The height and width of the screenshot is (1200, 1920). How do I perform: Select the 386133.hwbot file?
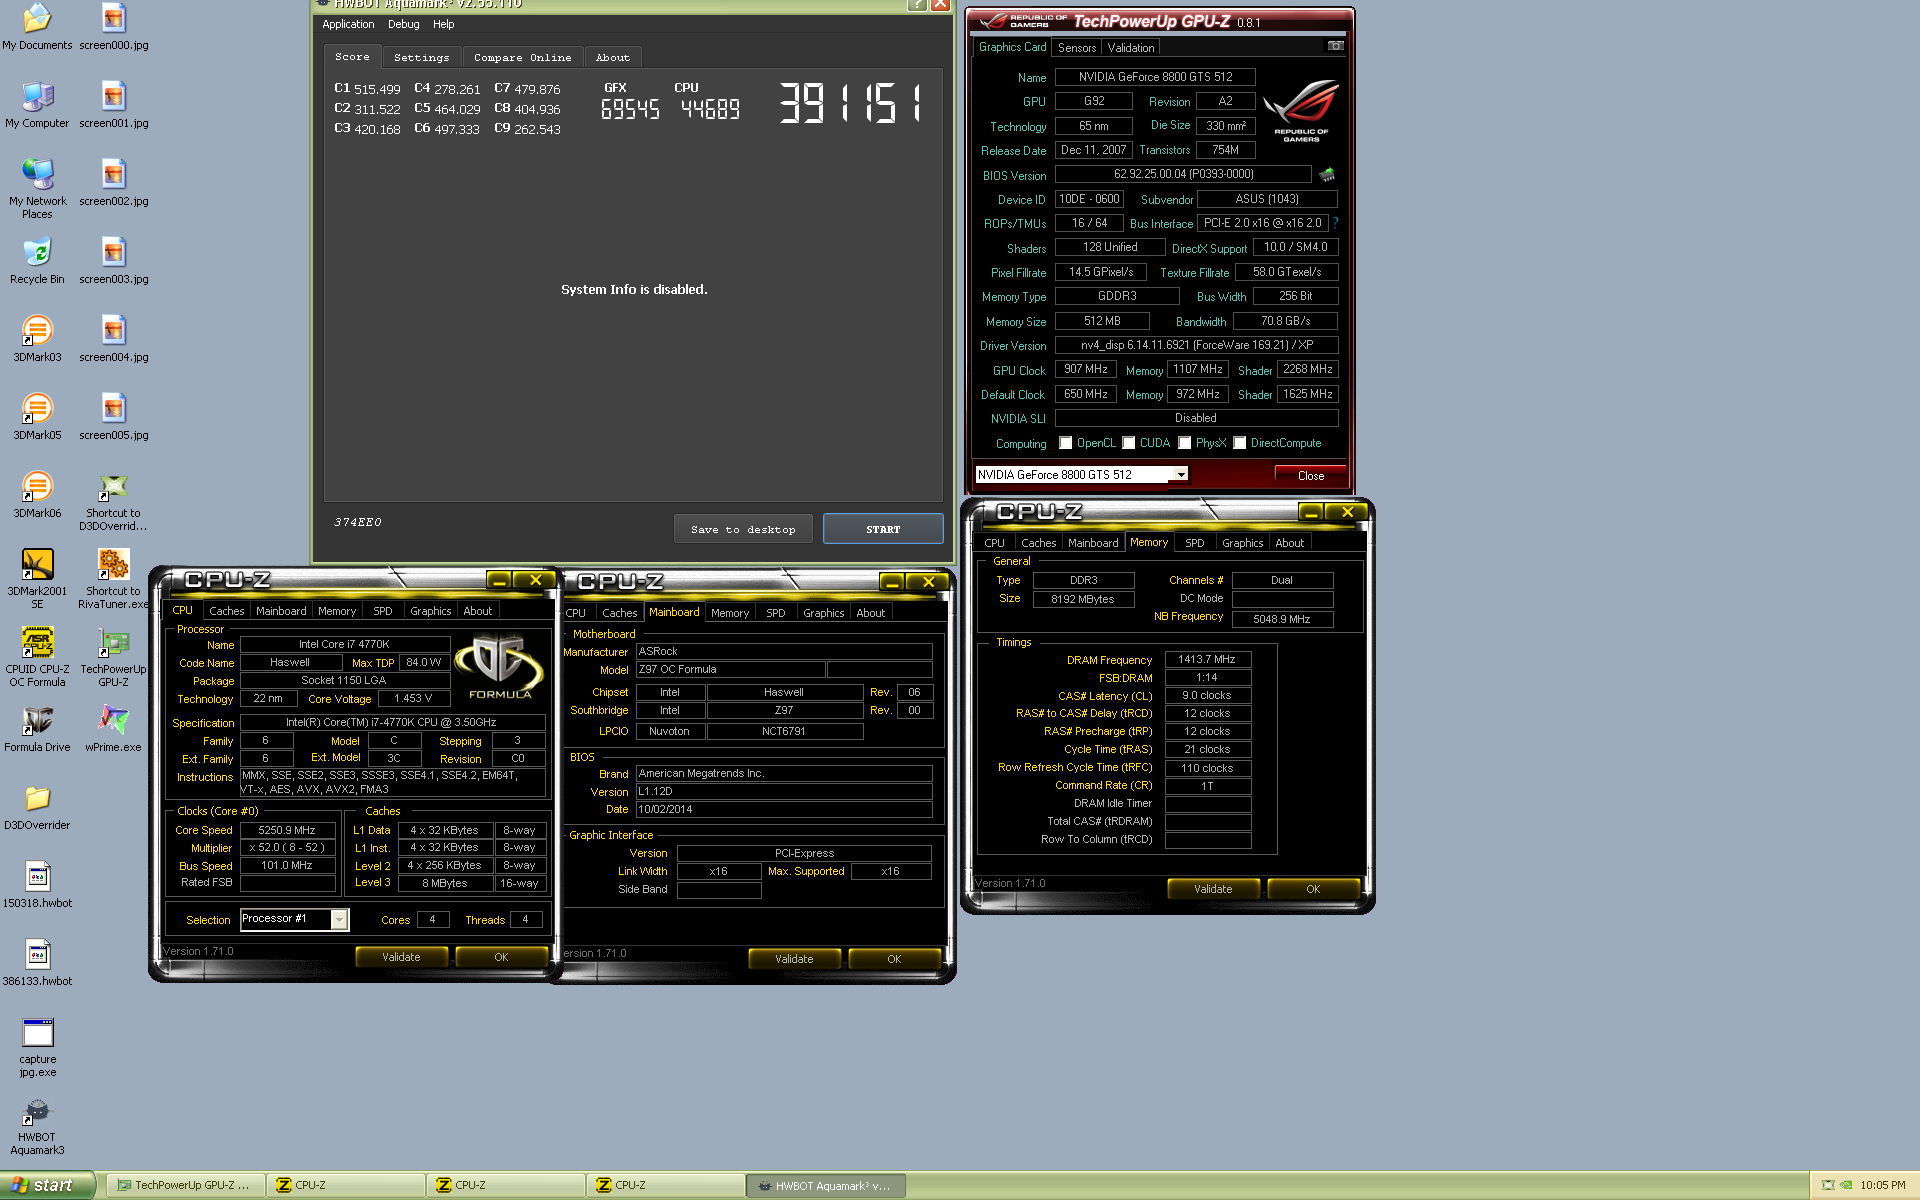coord(37,963)
